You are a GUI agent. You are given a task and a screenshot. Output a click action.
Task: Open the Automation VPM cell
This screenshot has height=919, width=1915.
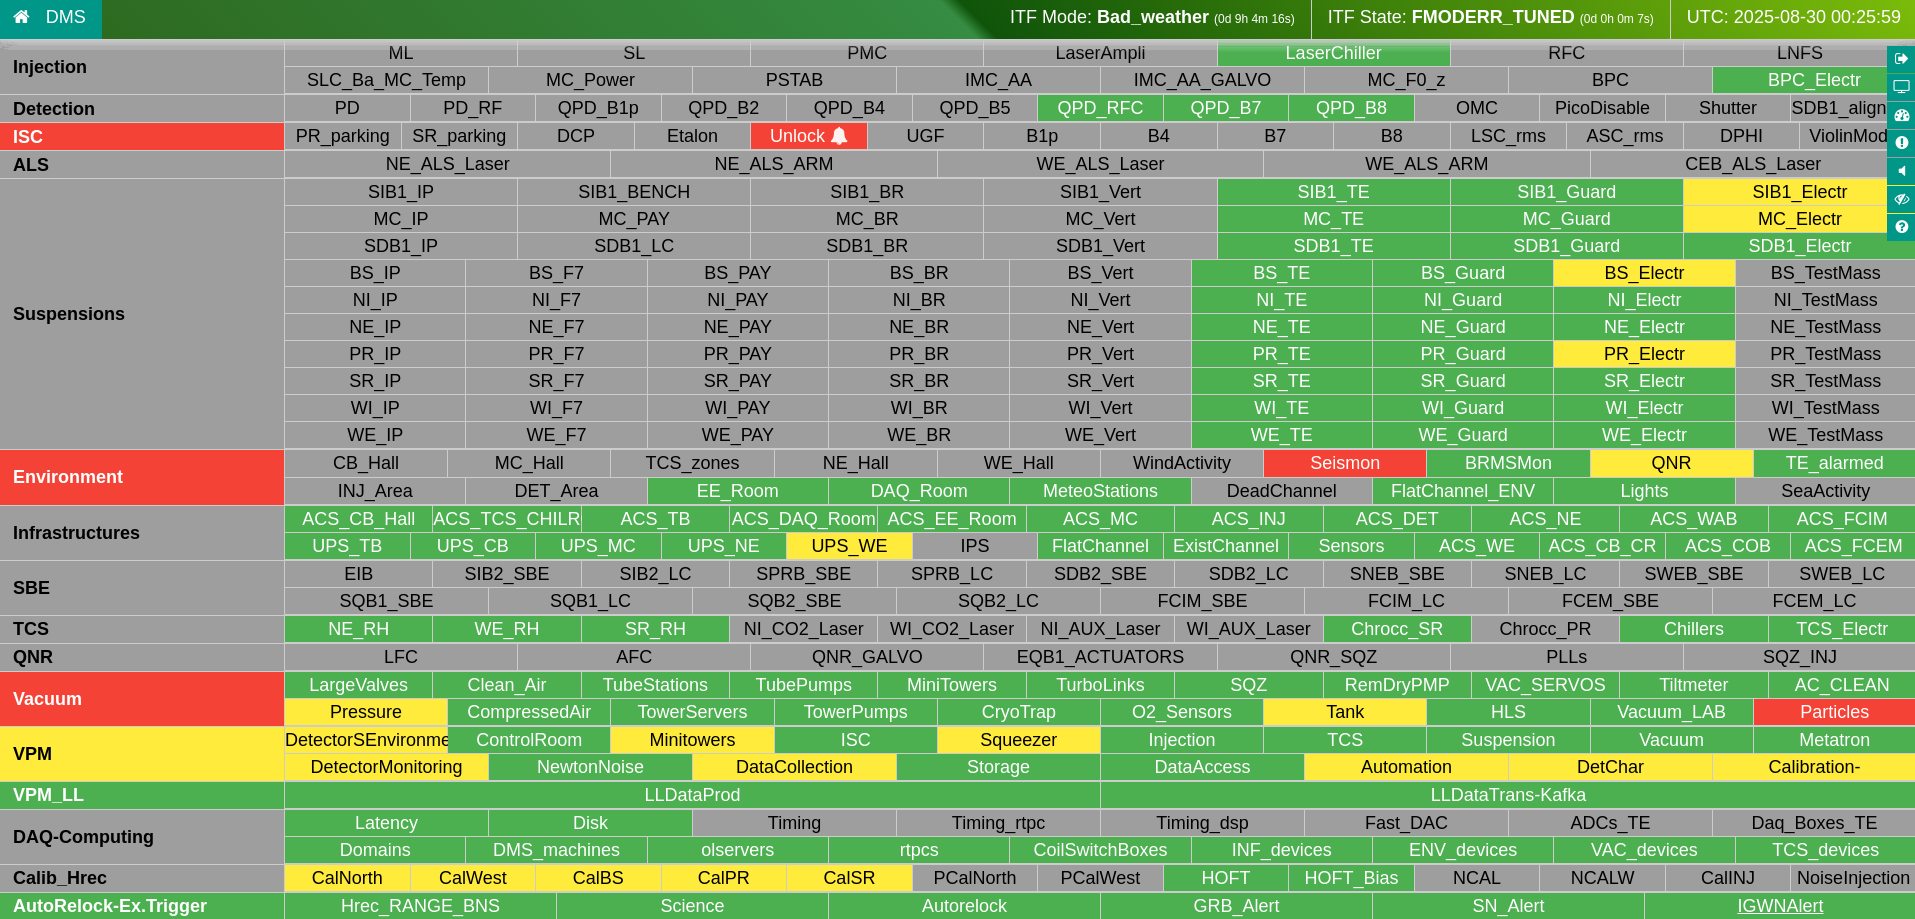tap(1406, 767)
